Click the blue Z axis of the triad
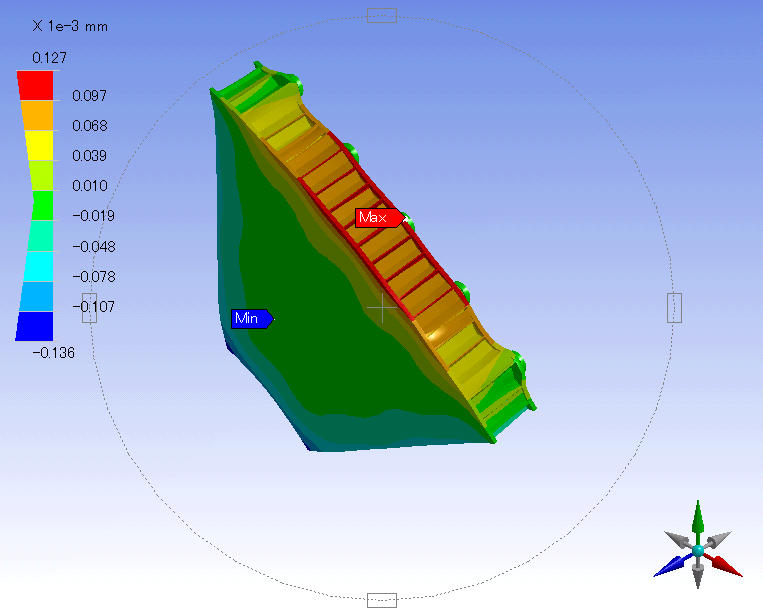The height and width of the screenshot is (615, 763). (x=672, y=565)
